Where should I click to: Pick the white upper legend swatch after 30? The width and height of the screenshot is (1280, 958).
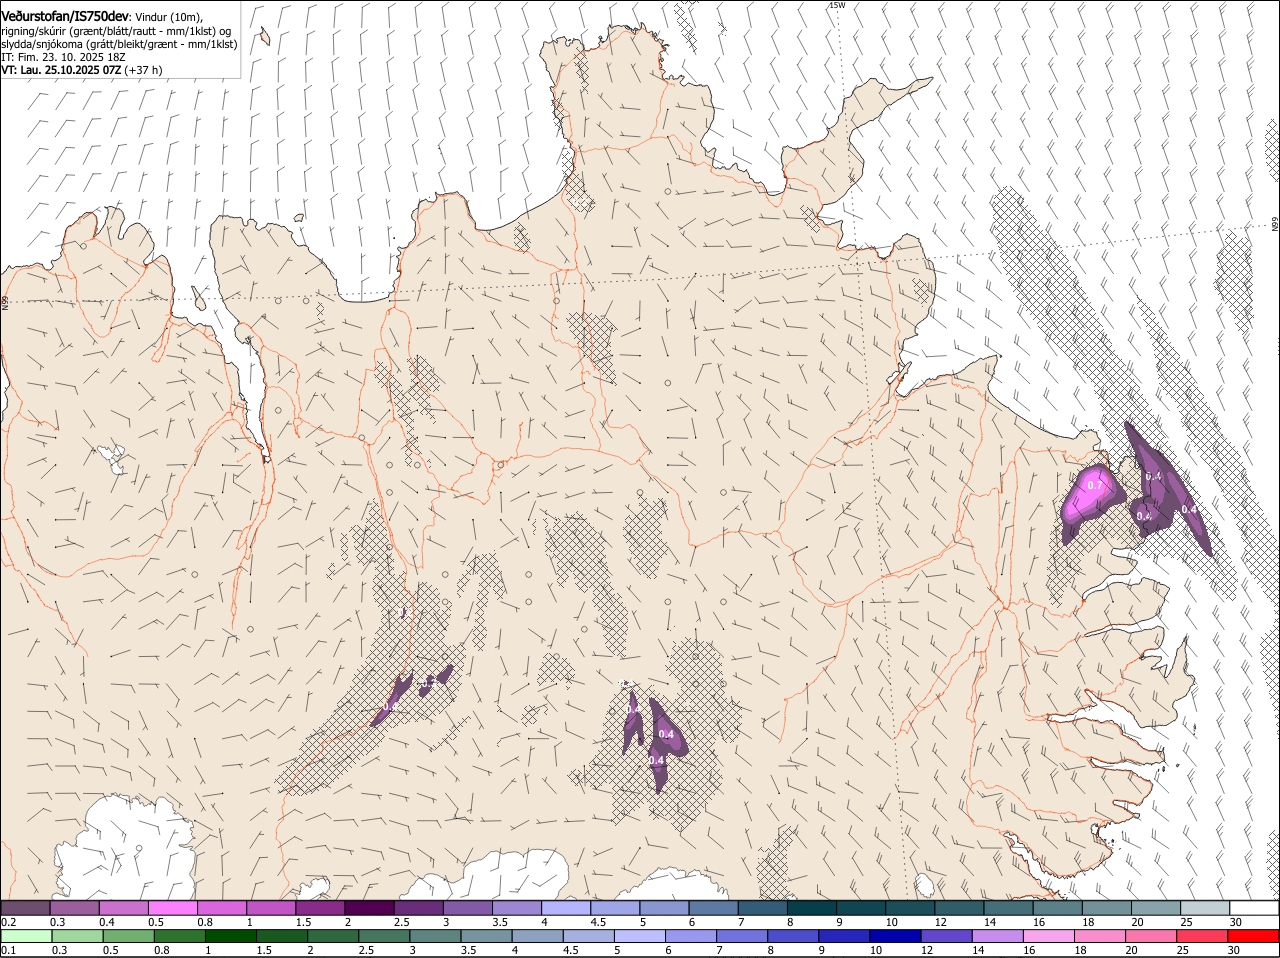click(x=1253, y=907)
